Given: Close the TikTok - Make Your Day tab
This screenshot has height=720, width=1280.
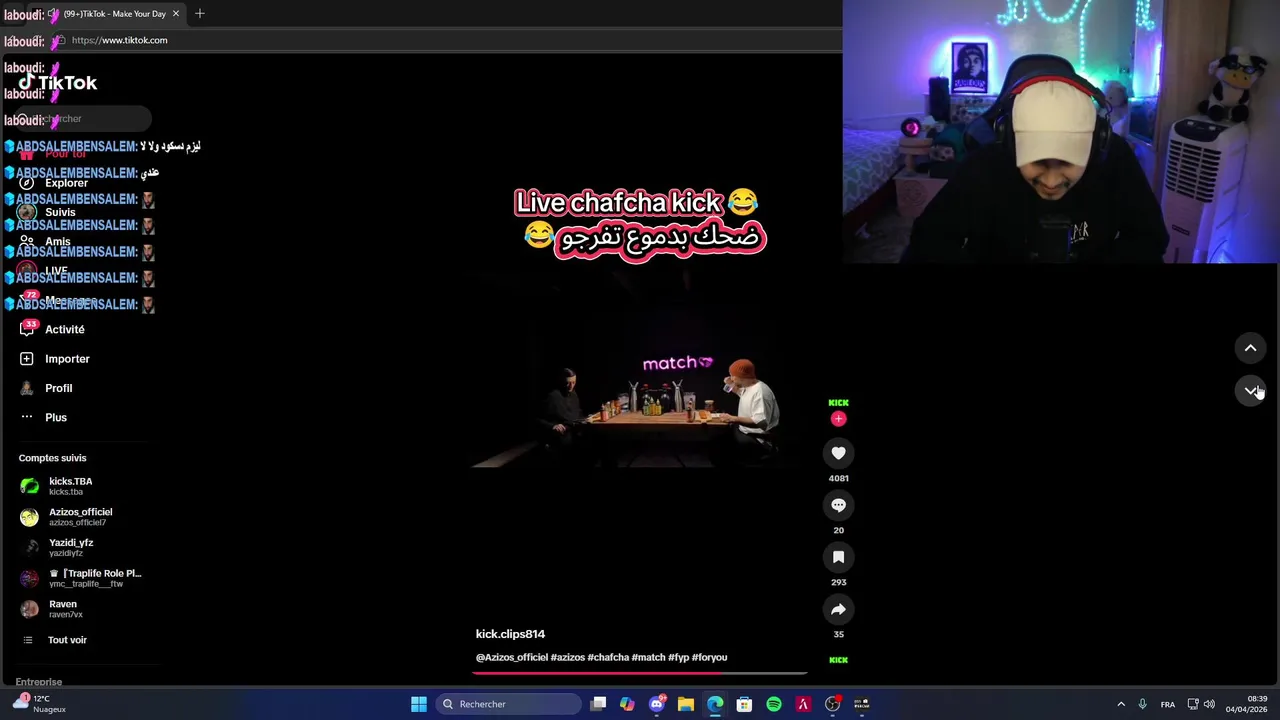Looking at the screenshot, I should pos(176,14).
